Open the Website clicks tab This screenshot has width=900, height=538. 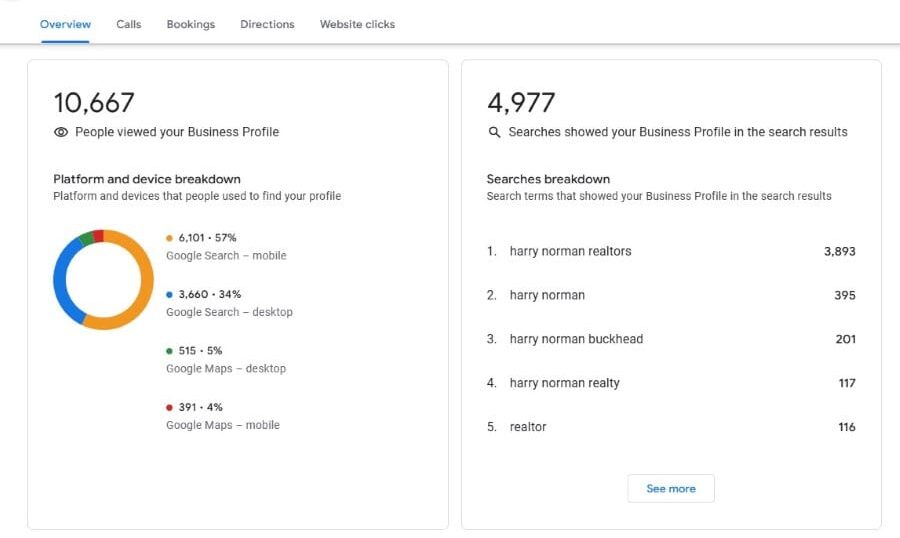(357, 24)
